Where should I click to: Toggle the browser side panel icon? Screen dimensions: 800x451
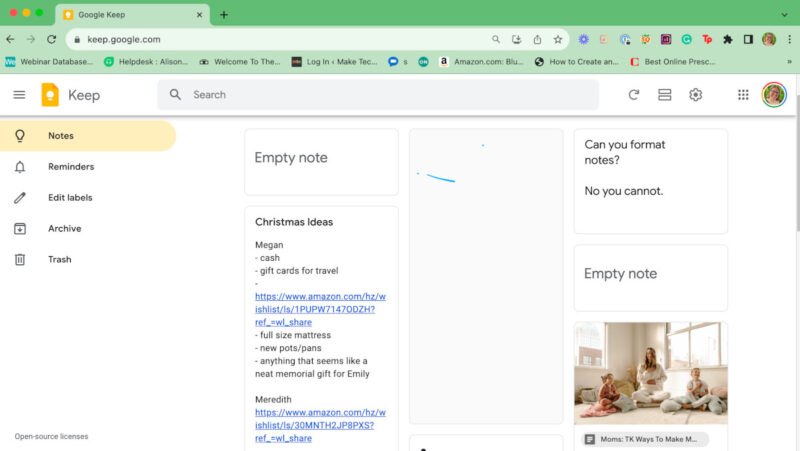[x=748, y=39]
